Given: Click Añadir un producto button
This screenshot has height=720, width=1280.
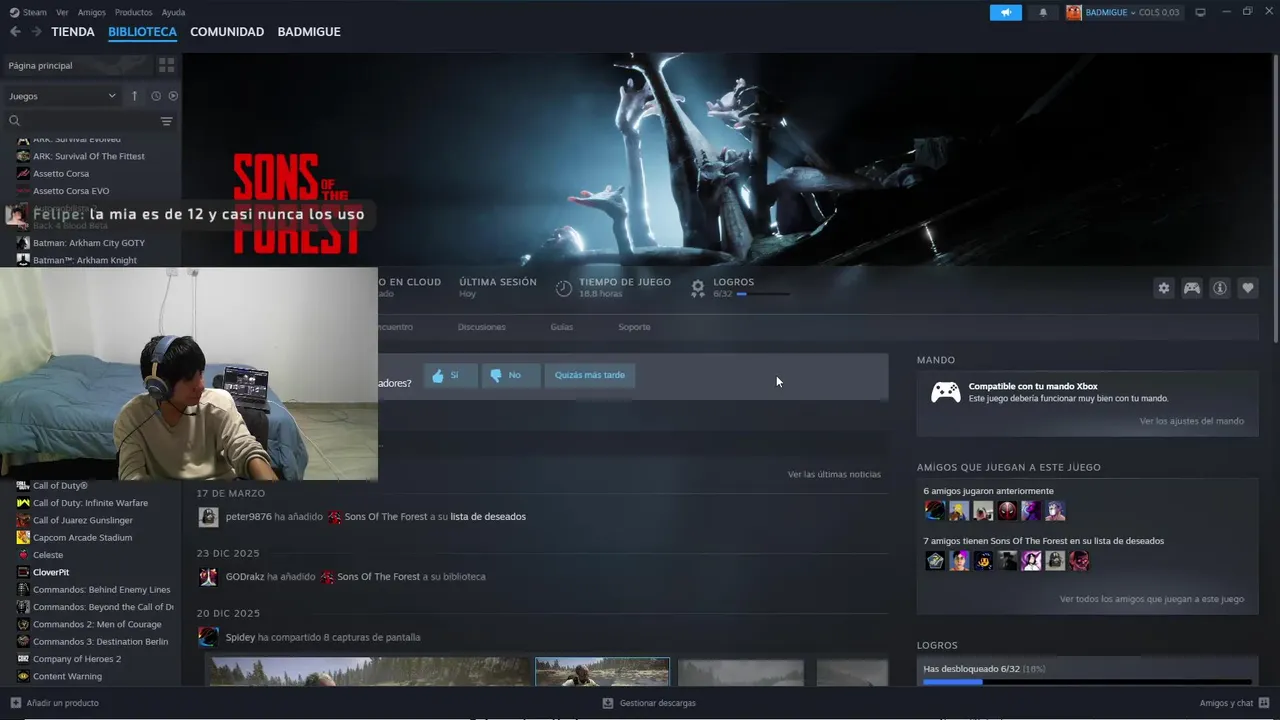Looking at the screenshot, I should [x=55, y=703].
